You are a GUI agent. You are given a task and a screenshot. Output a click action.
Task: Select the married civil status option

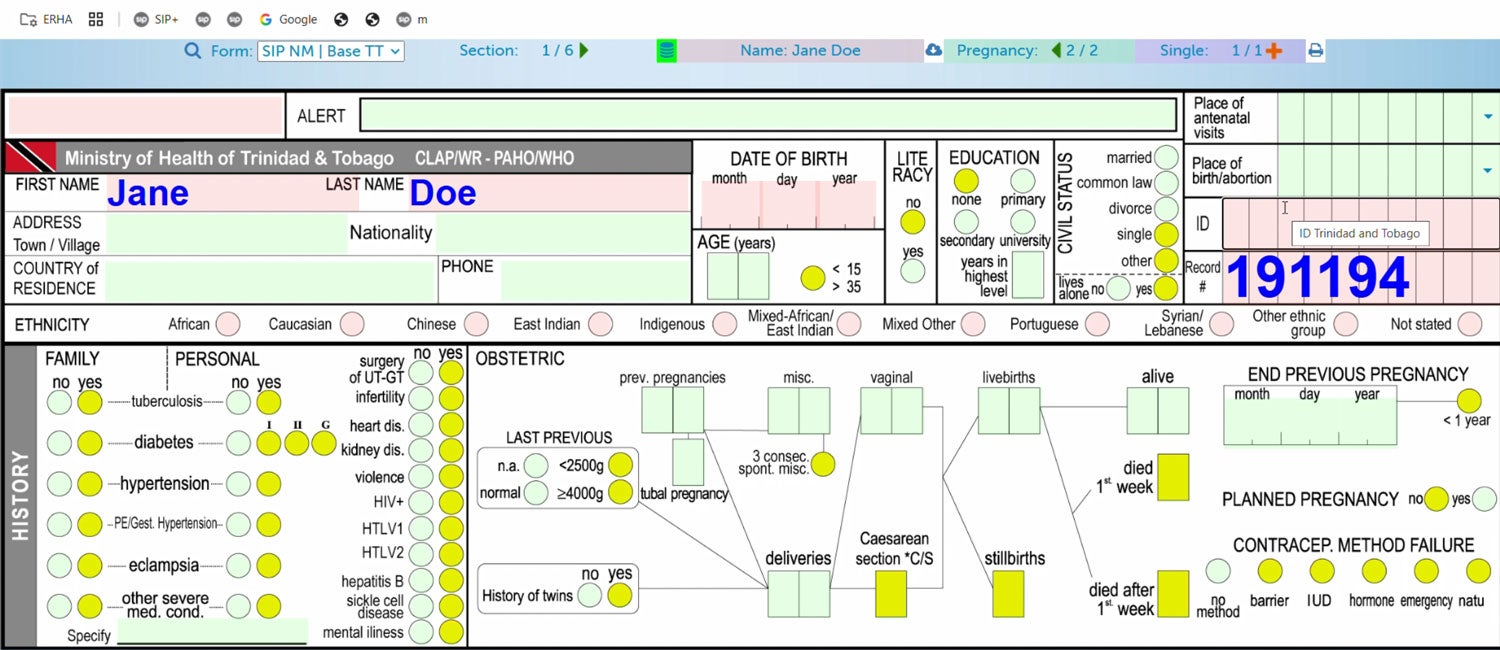point(1166,158)
